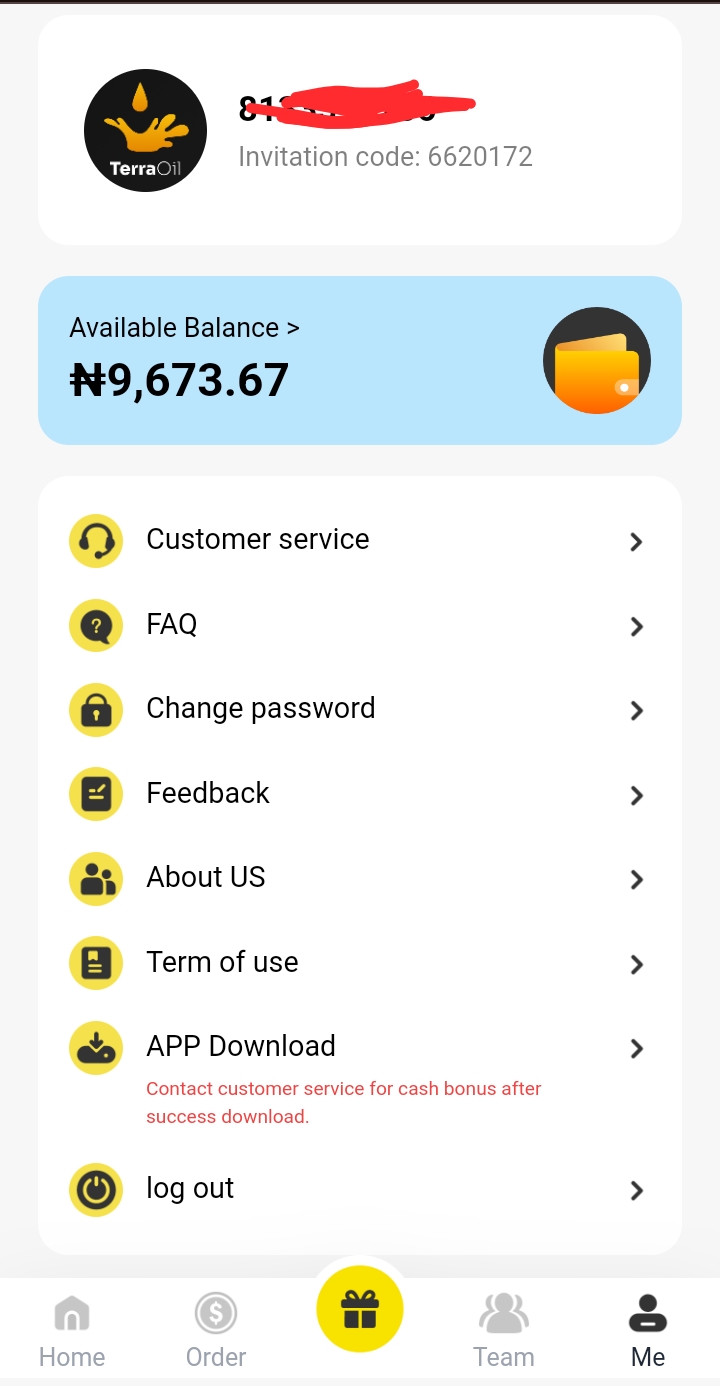Tap the TerraOil profile avatar
The width and height of the screenshot is (720, 1386).
pyautogui.click(x=145, y=130)
